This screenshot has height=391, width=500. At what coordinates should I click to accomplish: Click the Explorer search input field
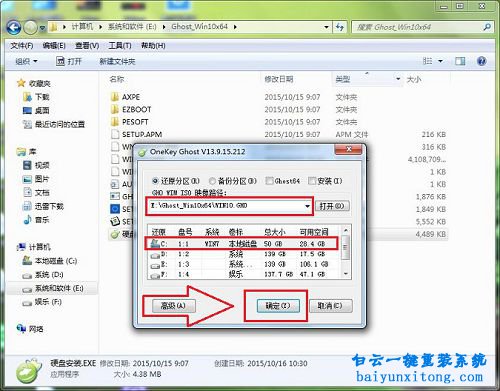(418, 27)
